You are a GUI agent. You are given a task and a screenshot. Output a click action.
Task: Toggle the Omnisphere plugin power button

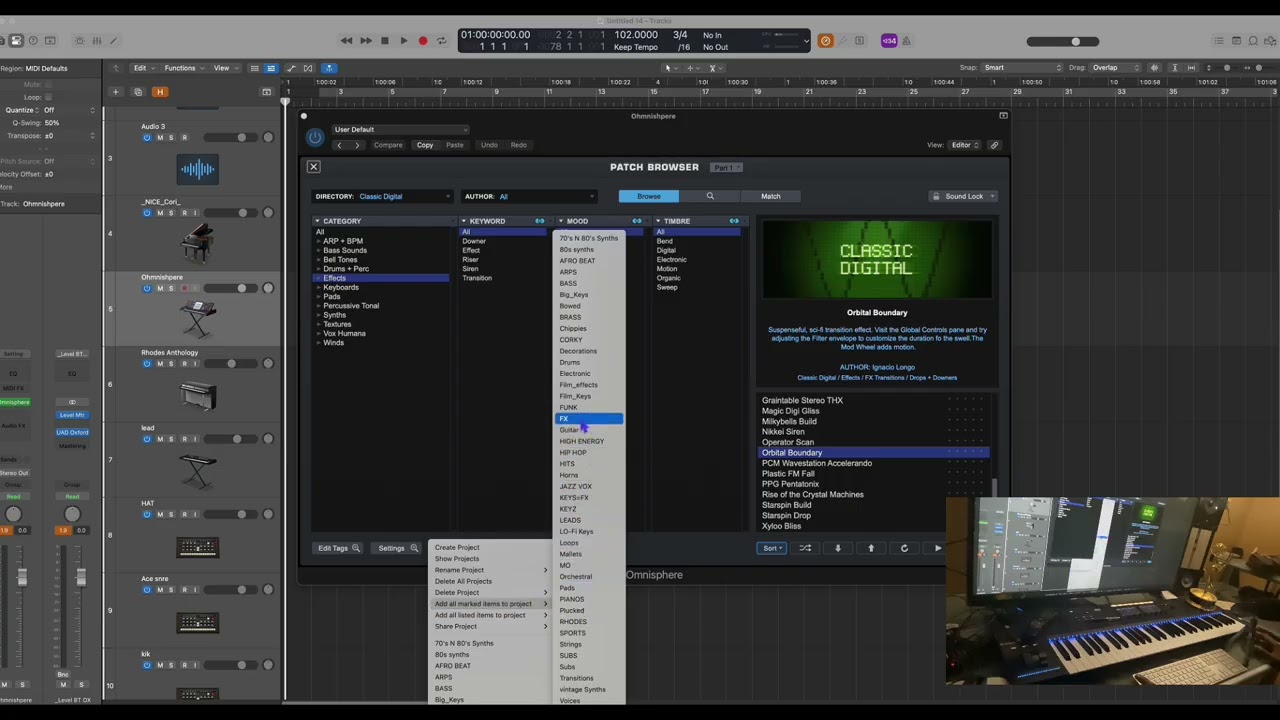(x=315, y=137)
